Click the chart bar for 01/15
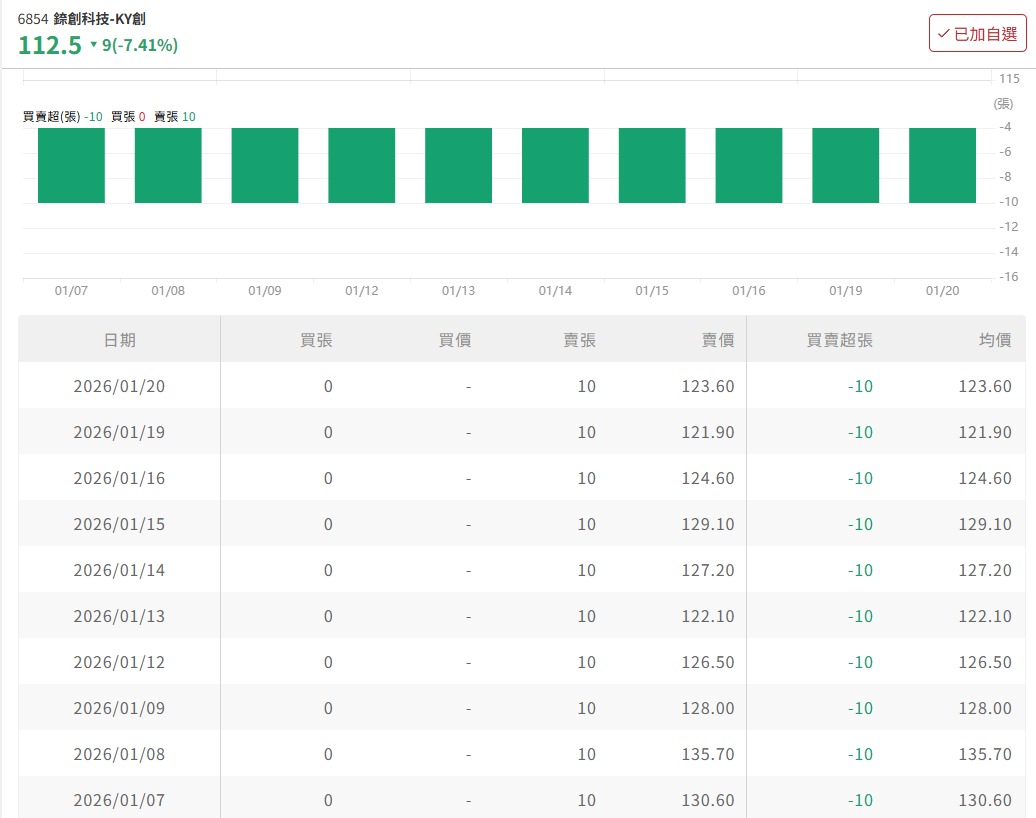Screen dimensions: 1036x818 click(x=652, y=165)
